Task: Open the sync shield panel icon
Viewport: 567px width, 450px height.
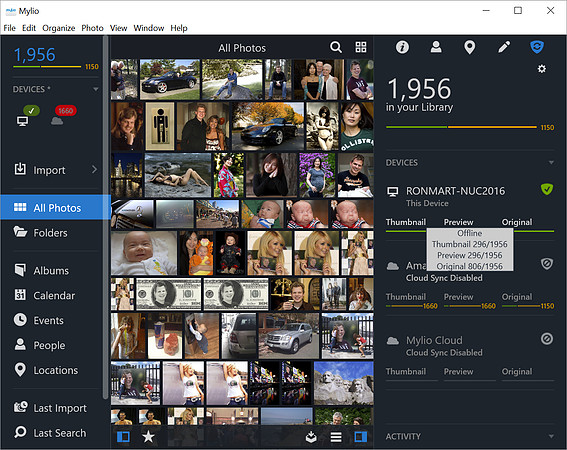Action: pyautogui.click(x=537, y=47)
